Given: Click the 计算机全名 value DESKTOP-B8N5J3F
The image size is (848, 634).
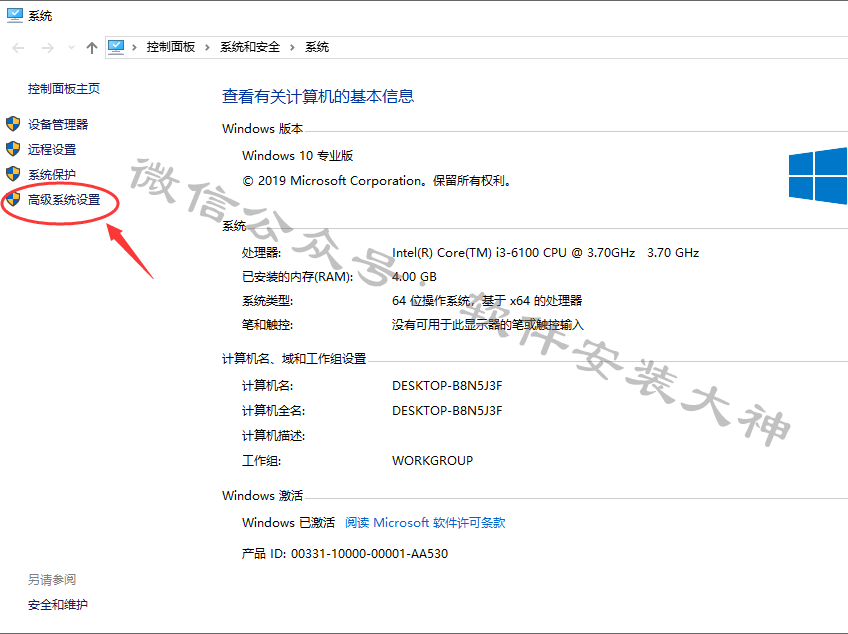Looking at the screenshot, I should pos(447,411).
